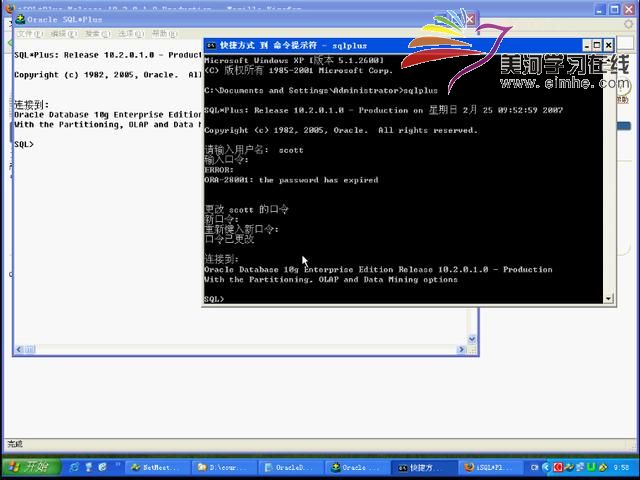Maximize the command prompt window

pyautogui.click(x=597, y=45)
